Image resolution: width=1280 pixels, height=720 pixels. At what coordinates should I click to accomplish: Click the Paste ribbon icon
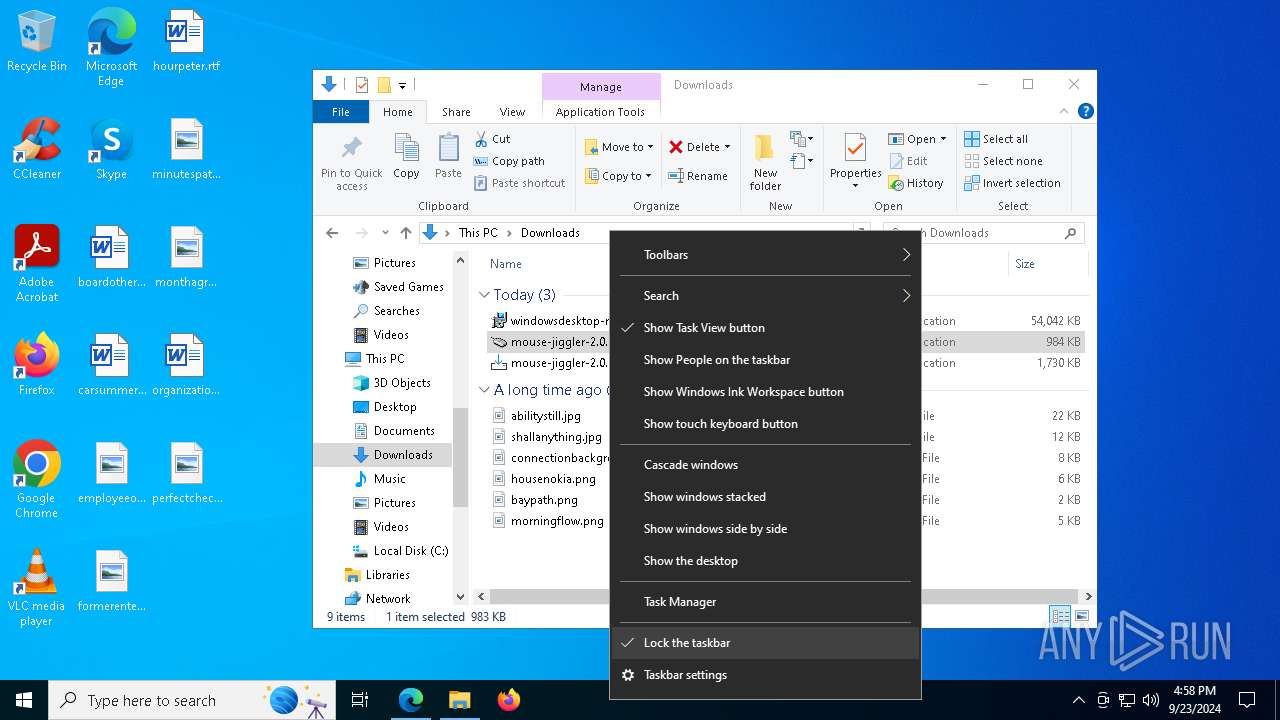448,157
